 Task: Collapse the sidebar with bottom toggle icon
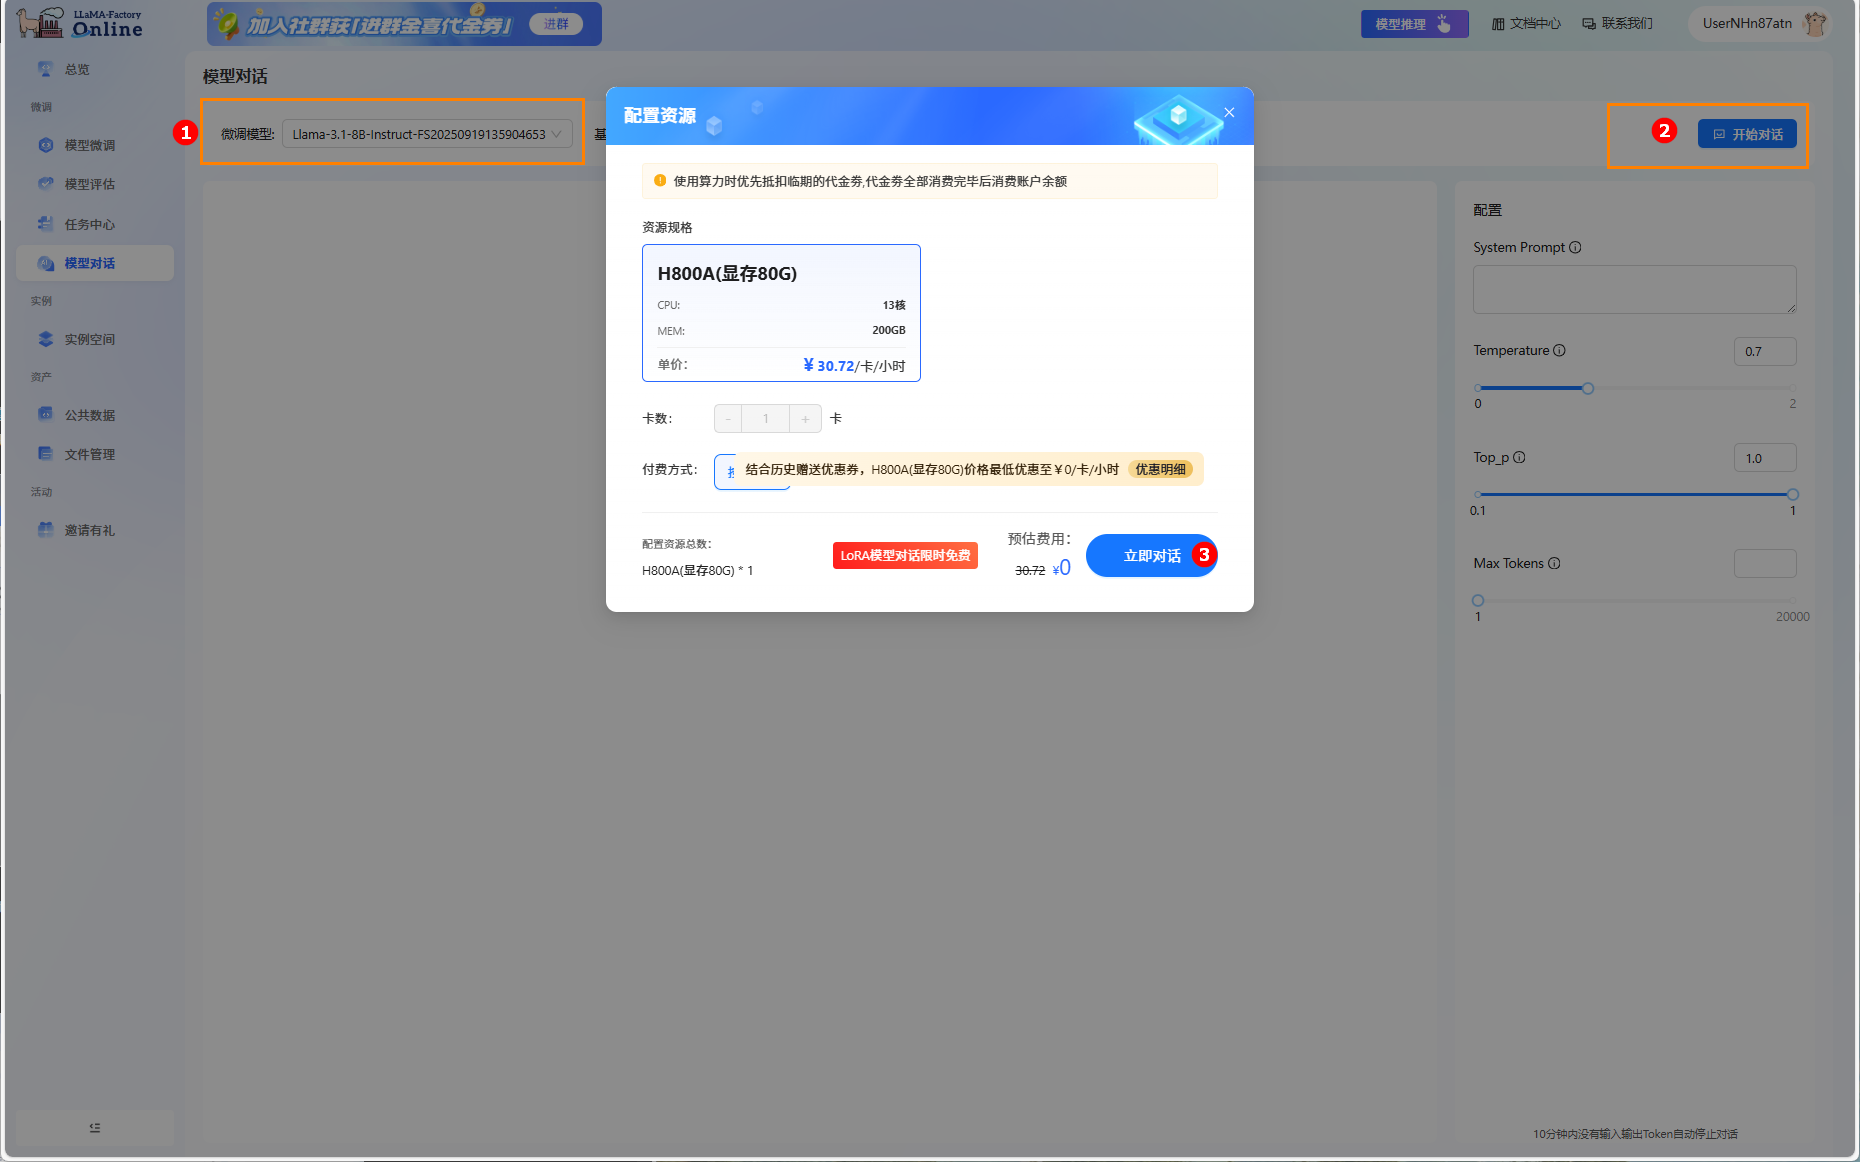click(x=95, y=1128)
